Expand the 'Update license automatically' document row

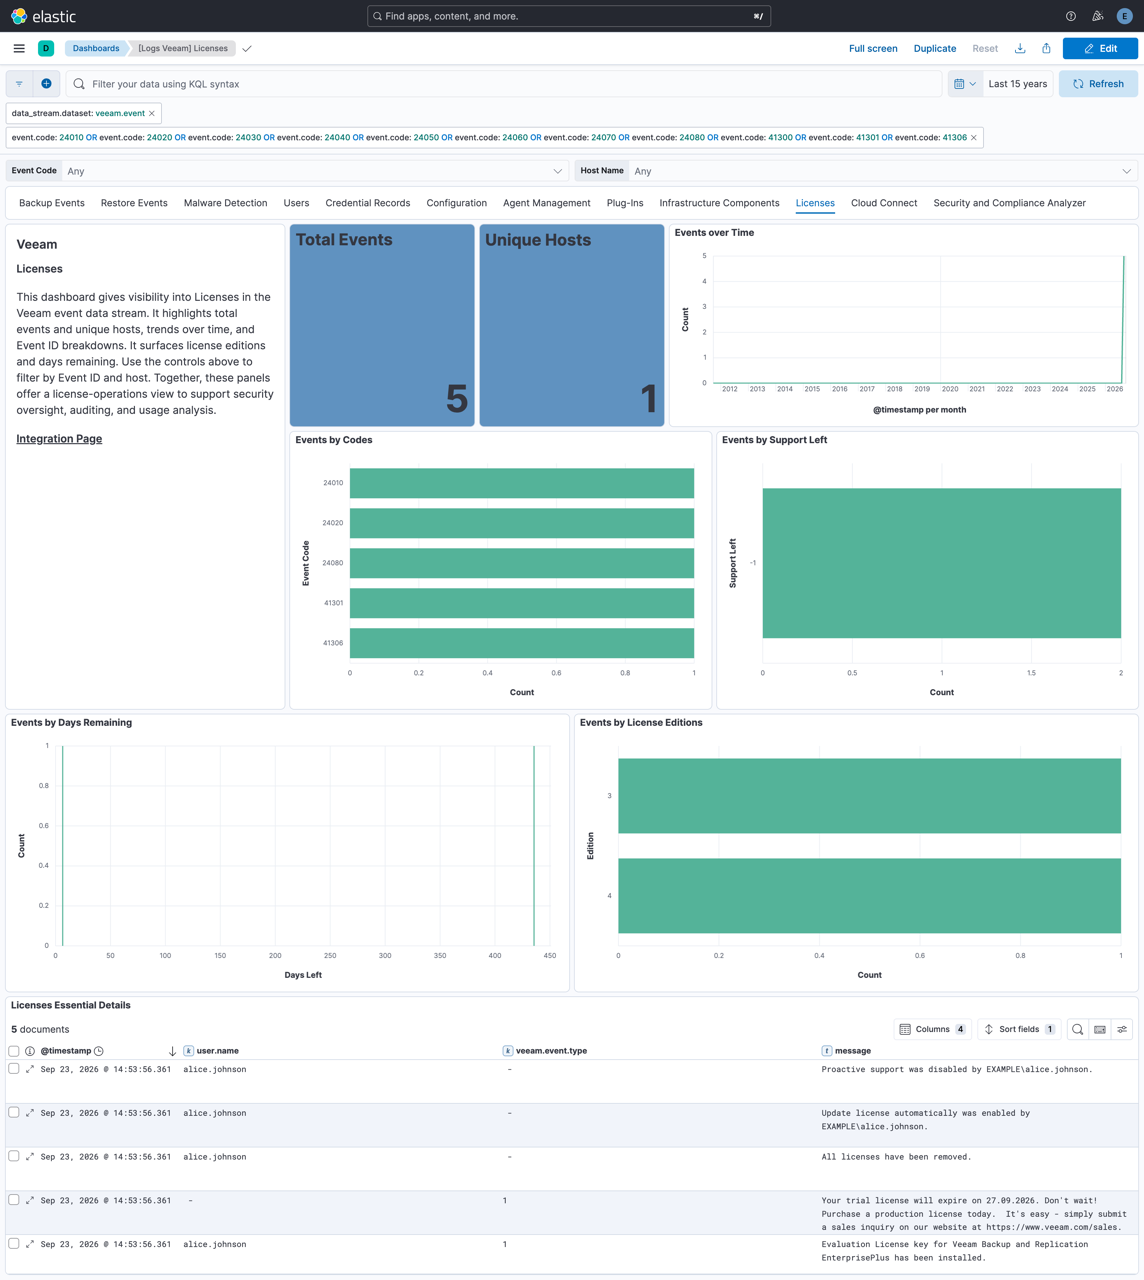click(30, 1113)
